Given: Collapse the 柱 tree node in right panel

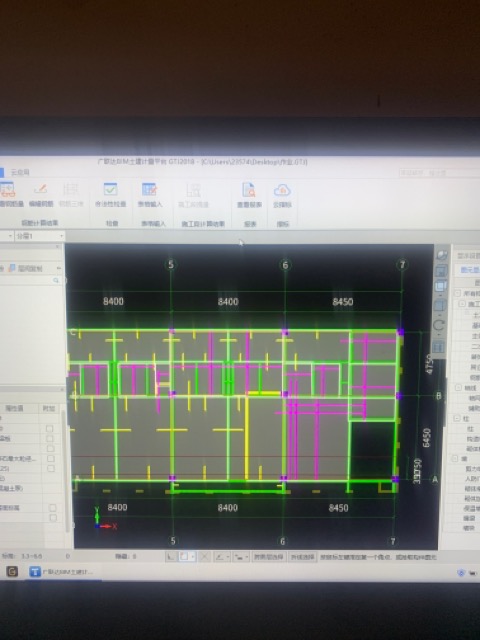Looking at the screenshot, I should point(456,418).
